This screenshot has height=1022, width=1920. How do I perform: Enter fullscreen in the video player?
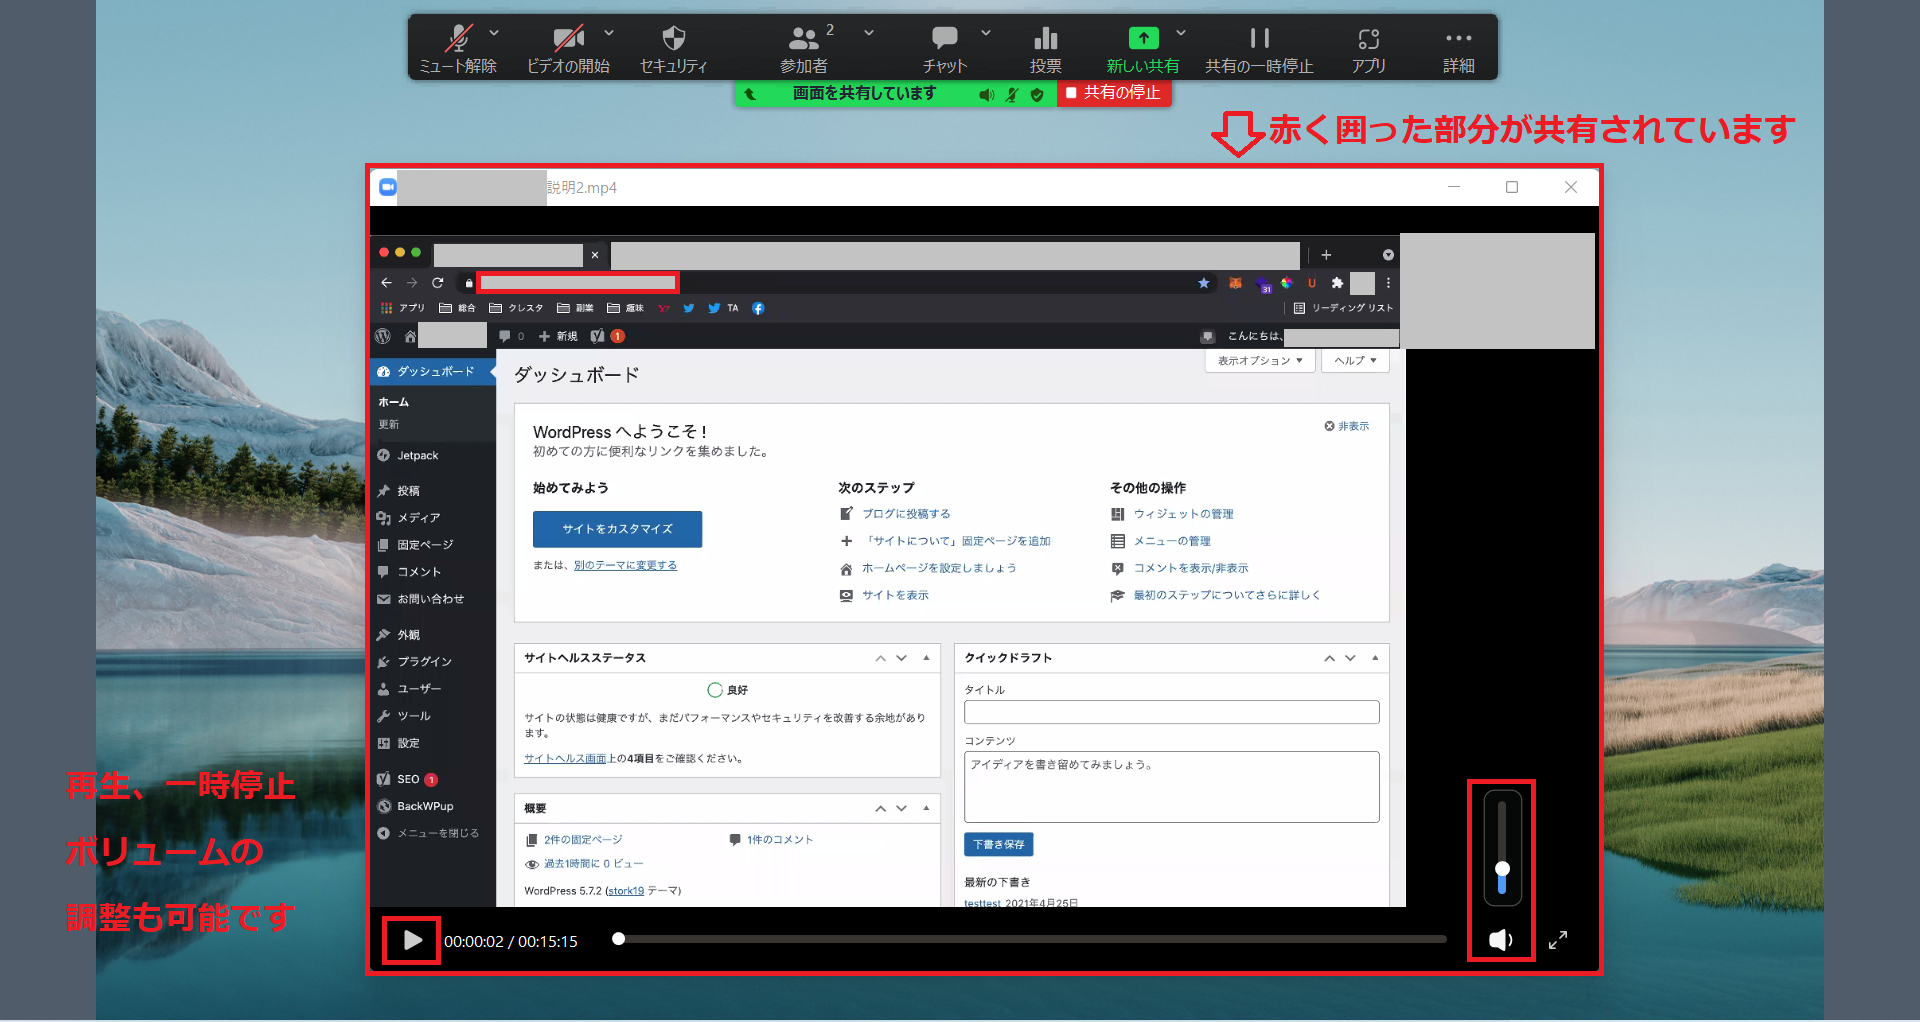pos(1558,940)
